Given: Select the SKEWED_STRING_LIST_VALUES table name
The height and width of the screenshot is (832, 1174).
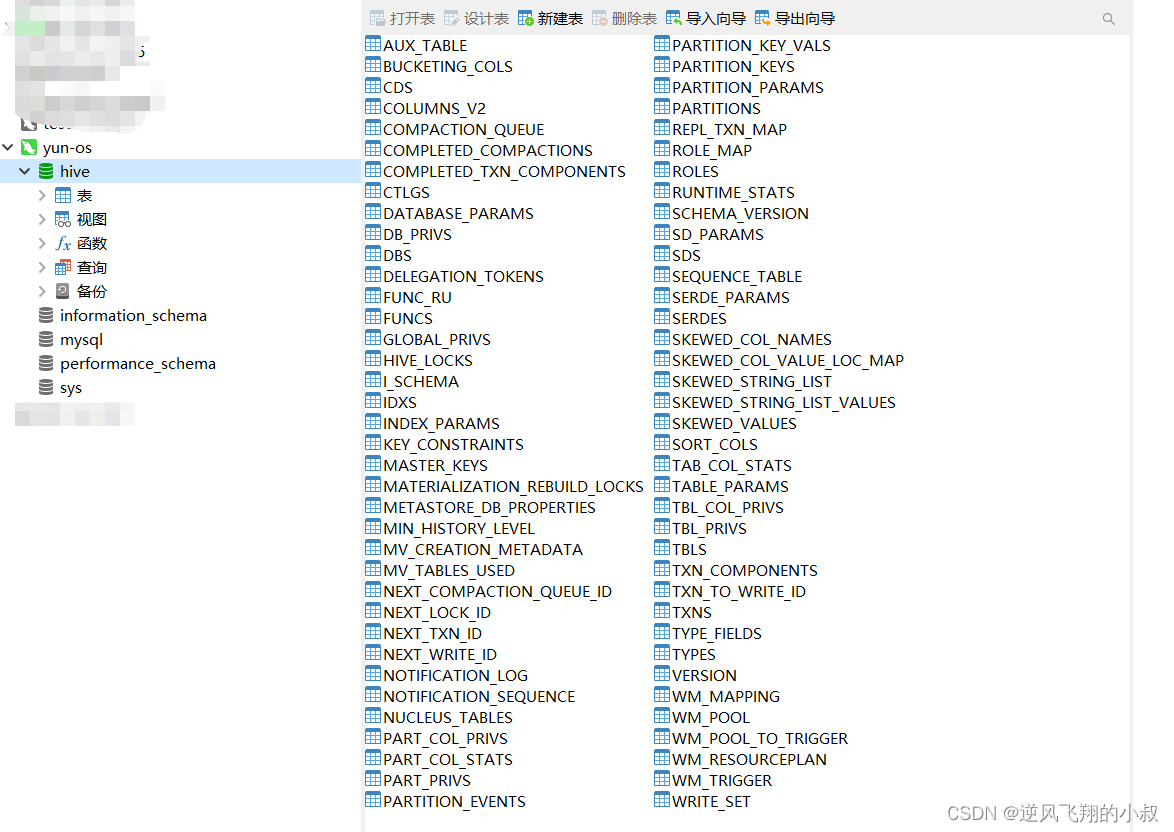Looking at the screenshot, I should click(784, 402).
